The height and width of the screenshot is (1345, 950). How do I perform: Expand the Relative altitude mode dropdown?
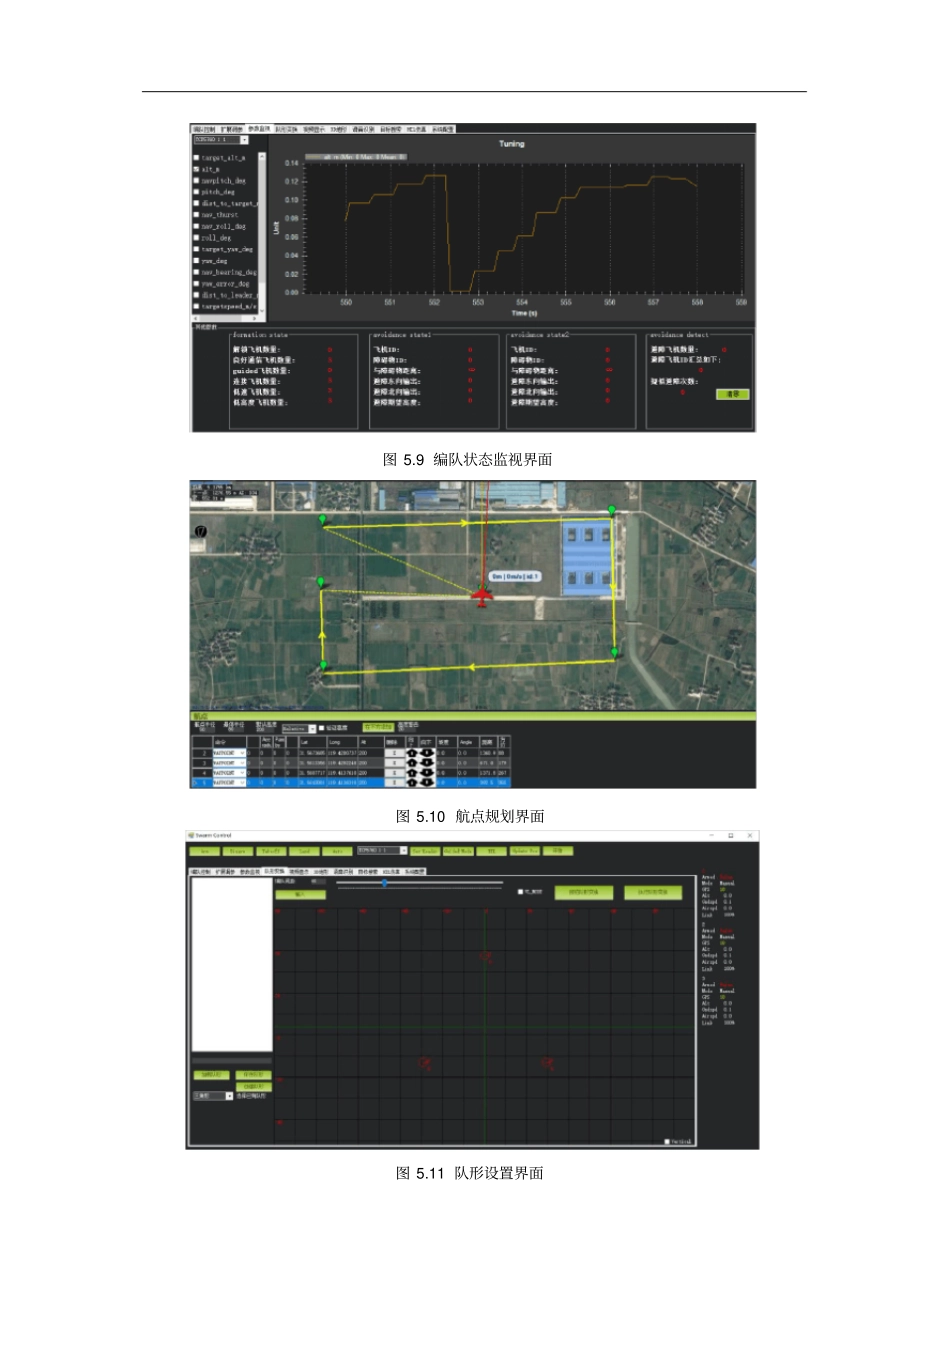coord(299,729)
